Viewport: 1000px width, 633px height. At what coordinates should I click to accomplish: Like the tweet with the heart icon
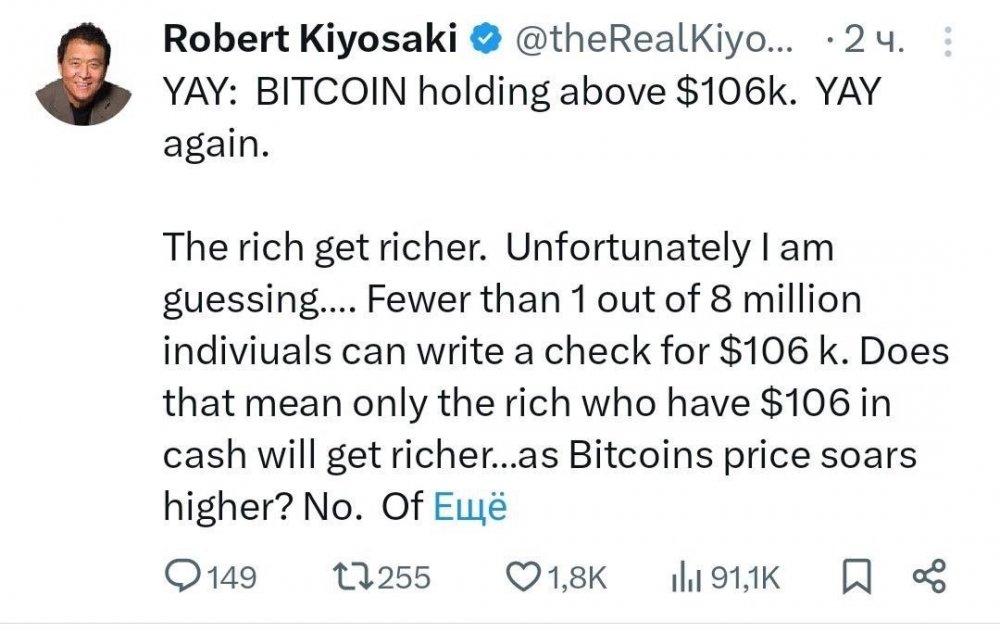[x=524, y=576]
